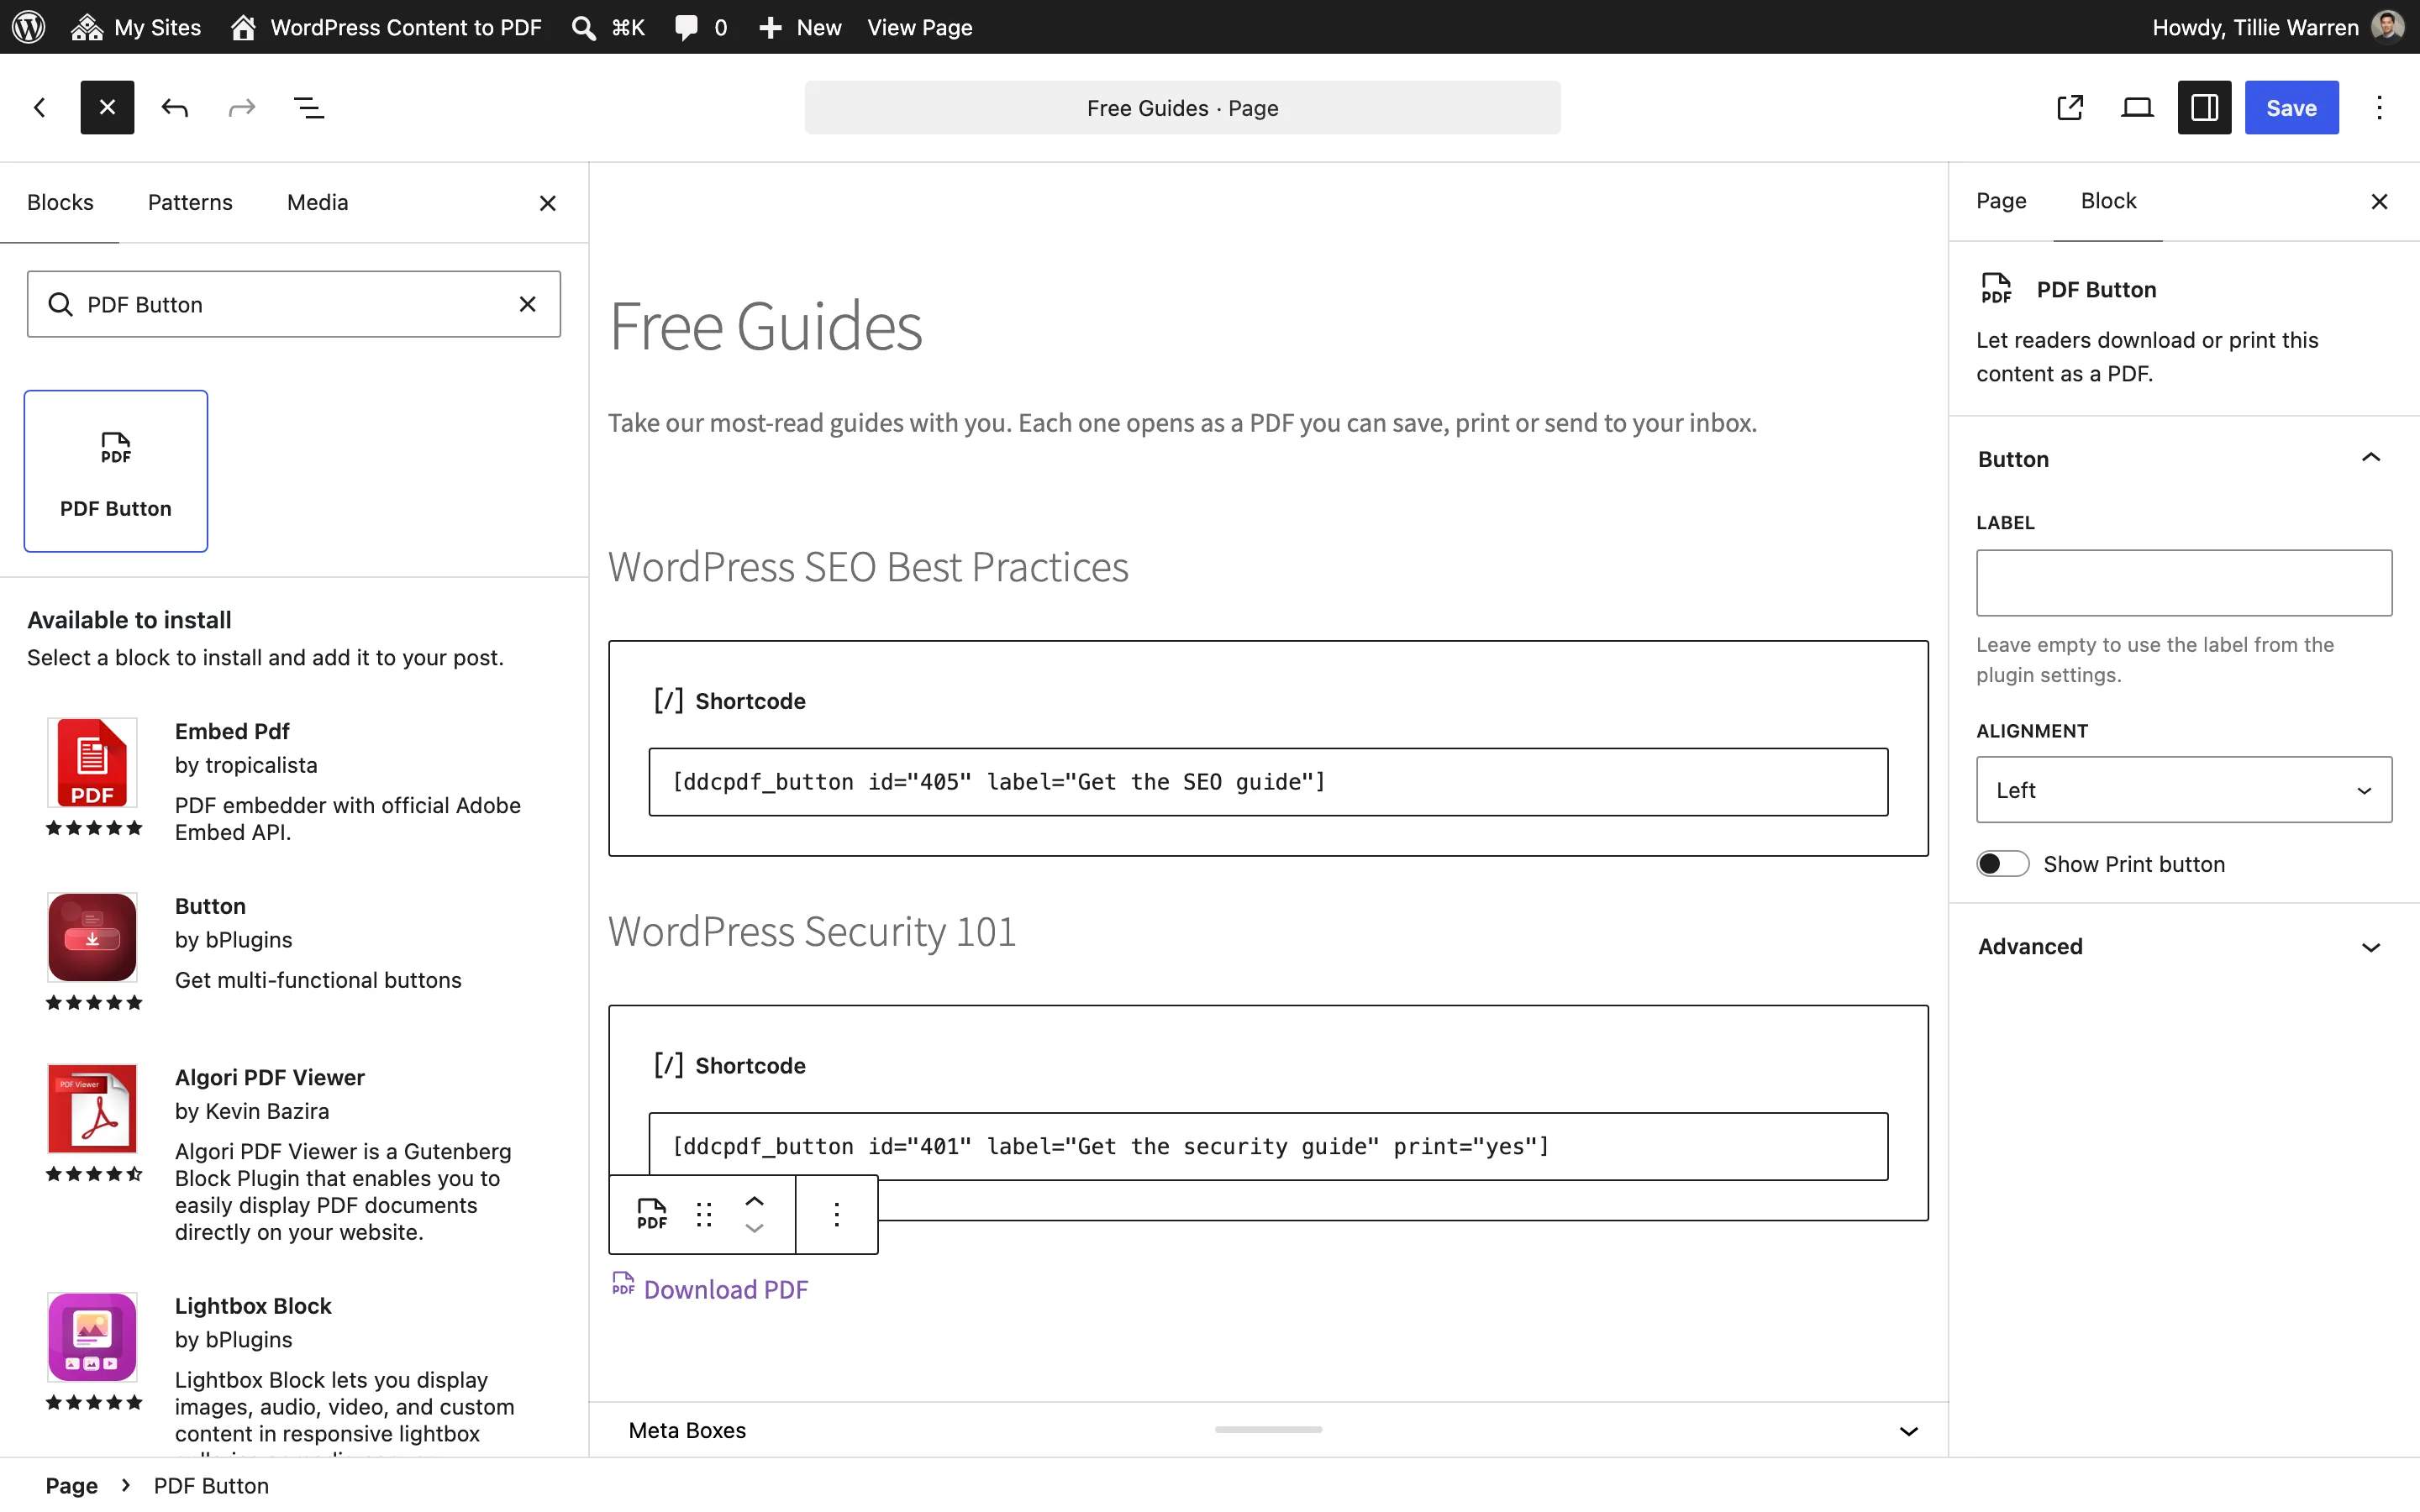Enable Show Print button toggle
2420x1512 pixels.
tap(2002, 864)
